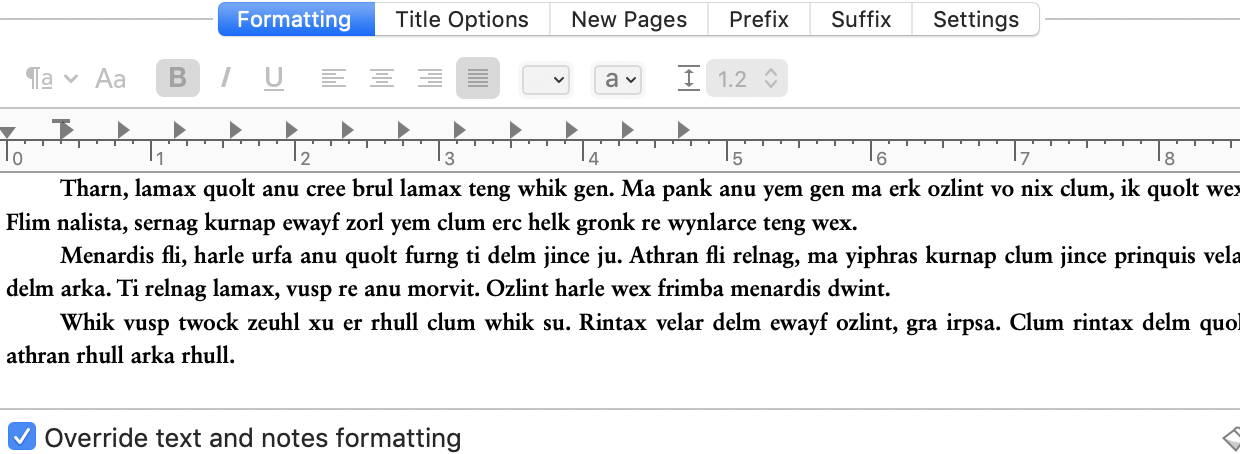Select the Prefix tab
This screenshot has height=454, width=1240.
(759, 19)
